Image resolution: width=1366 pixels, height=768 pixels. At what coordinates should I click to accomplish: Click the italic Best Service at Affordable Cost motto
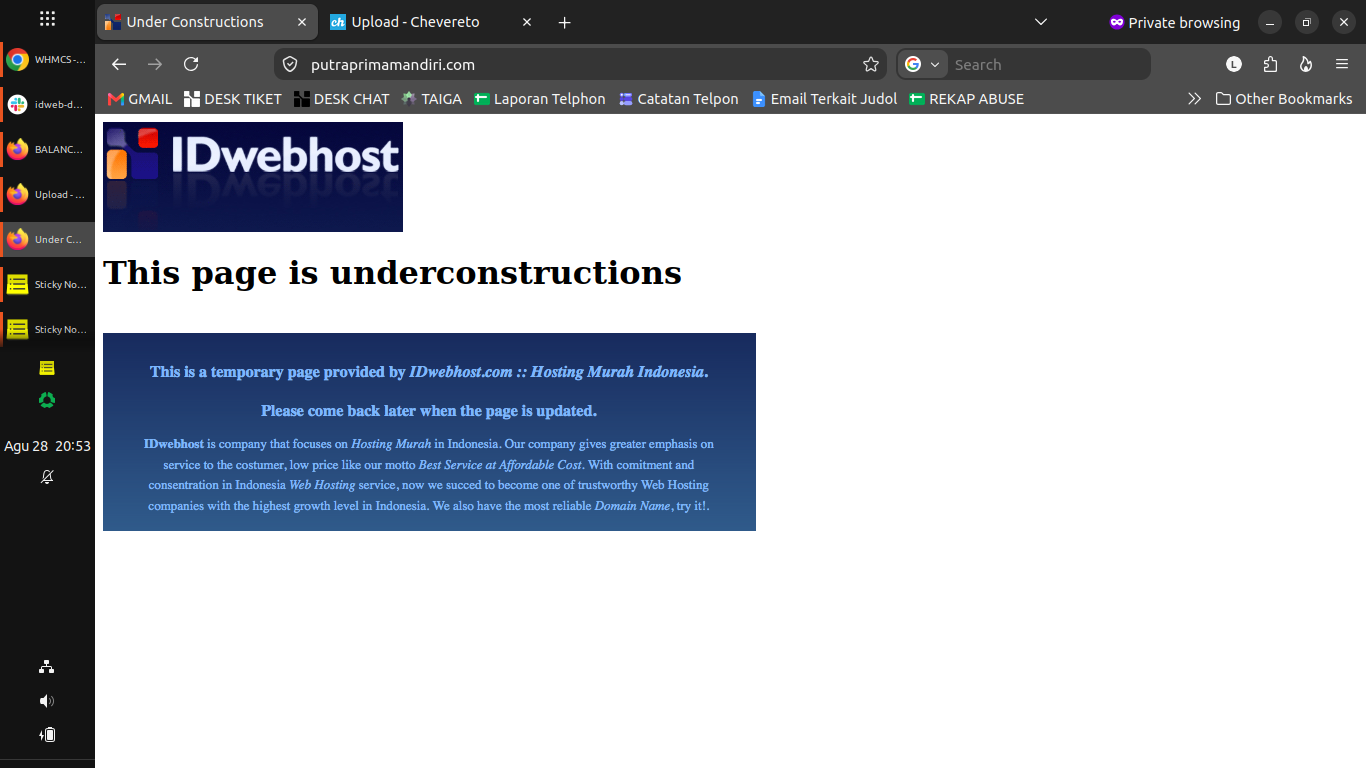point(500,465)
